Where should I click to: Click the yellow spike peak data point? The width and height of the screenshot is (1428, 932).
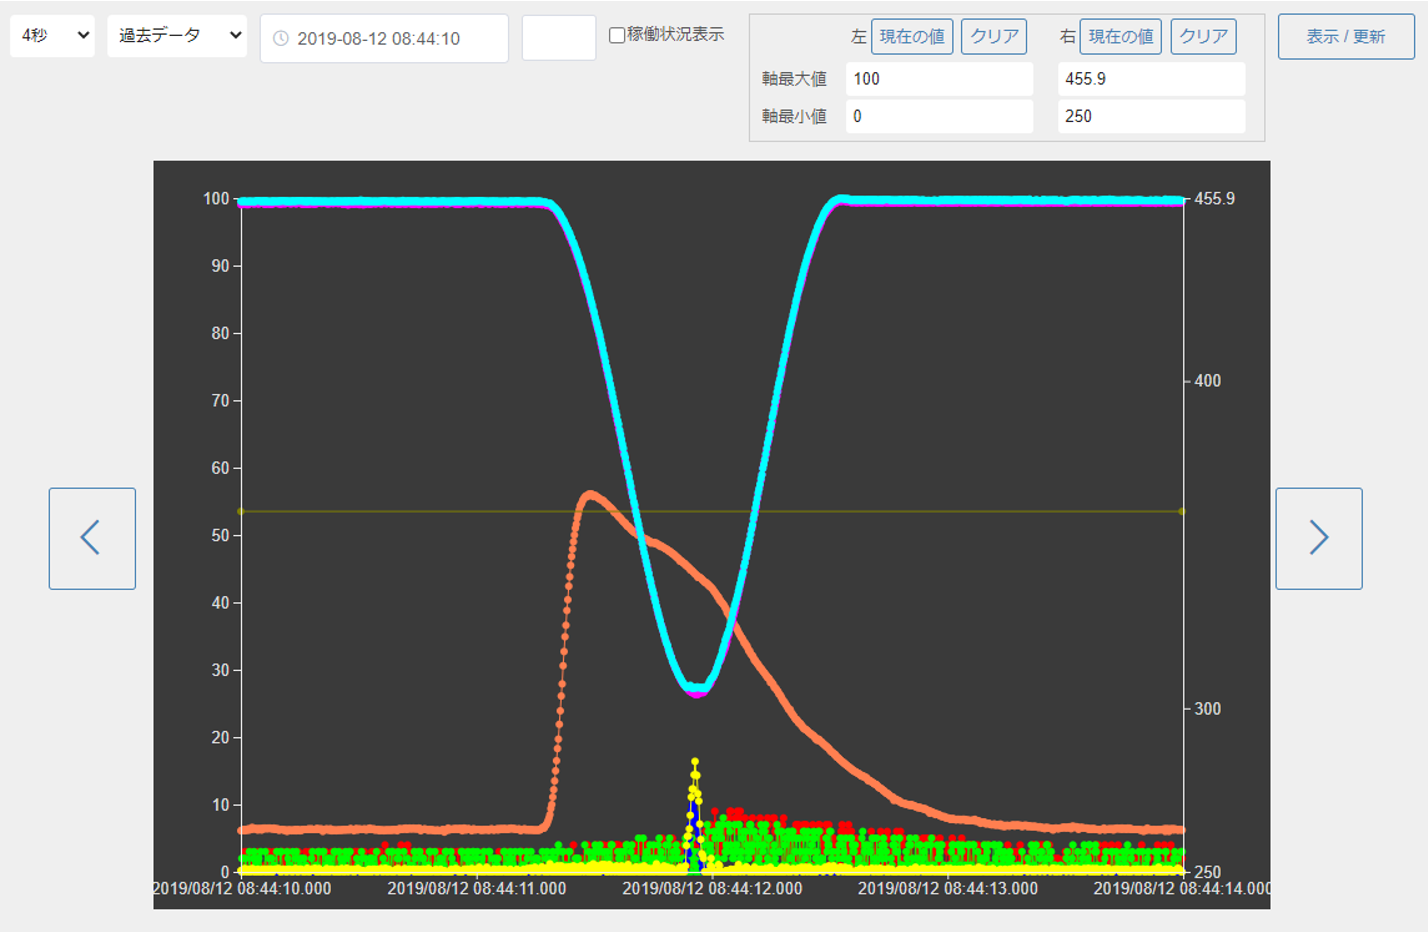coord(695,762)
